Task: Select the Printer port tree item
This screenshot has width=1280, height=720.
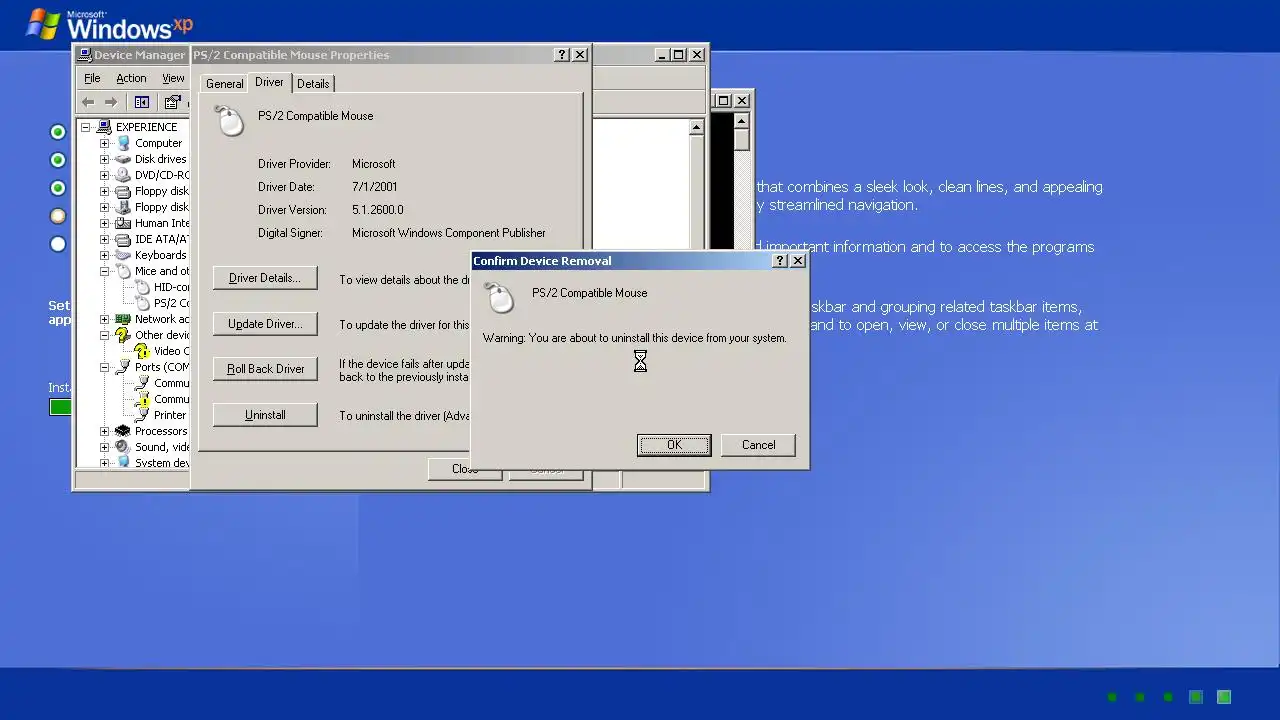Action: [170, 415]
